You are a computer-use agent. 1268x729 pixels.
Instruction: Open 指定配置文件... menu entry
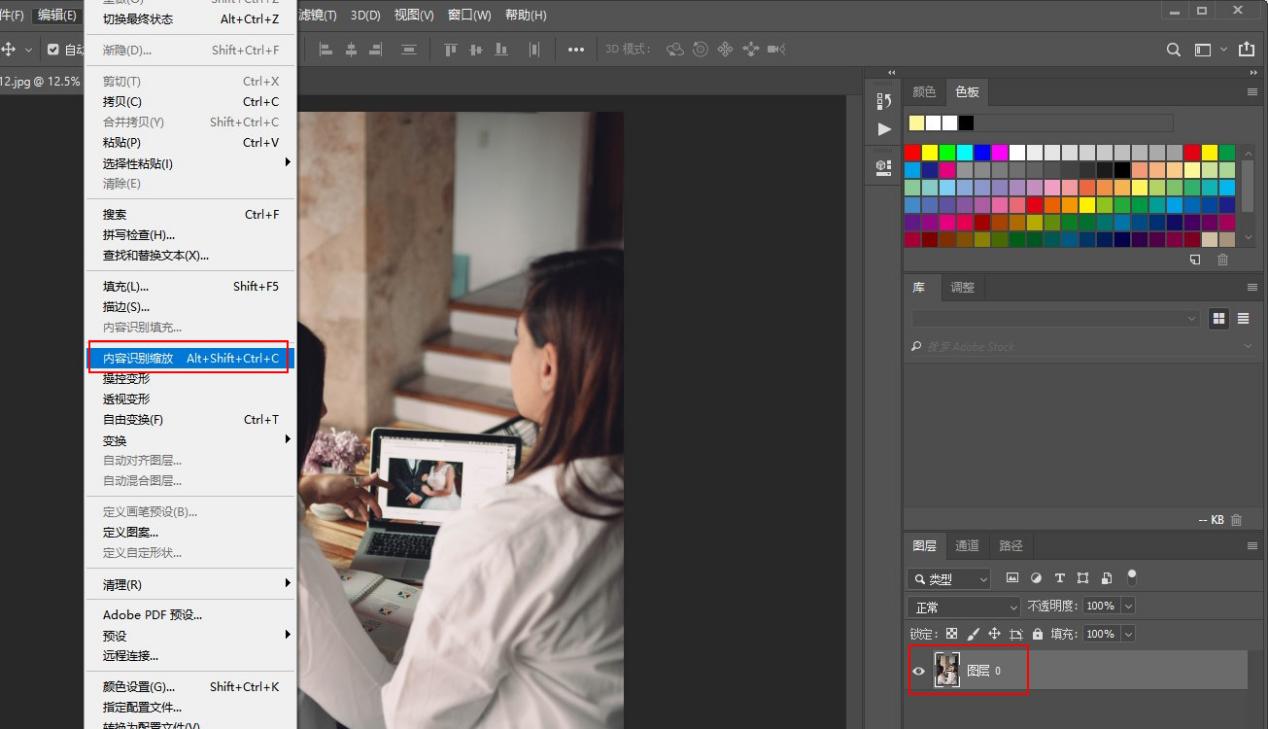coord(191,707)
